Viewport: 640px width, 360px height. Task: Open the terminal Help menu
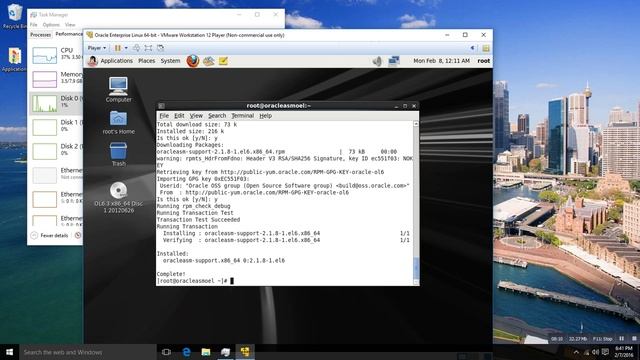coord(265,116)
